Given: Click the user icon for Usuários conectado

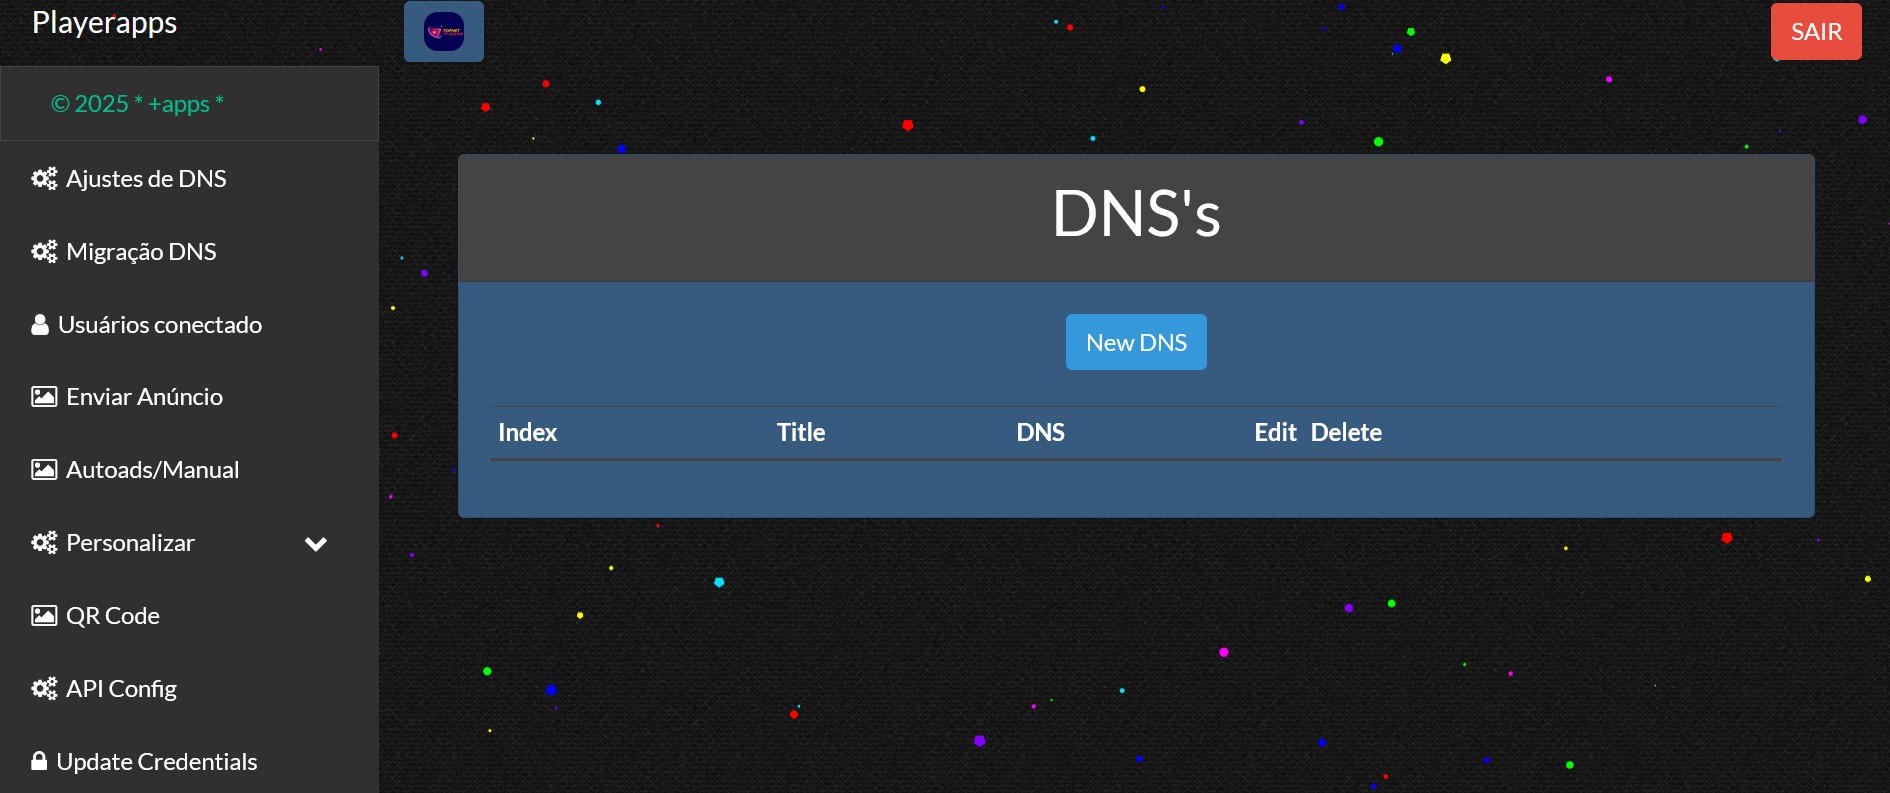Looking at the screenshot, I should pos(40,325).
